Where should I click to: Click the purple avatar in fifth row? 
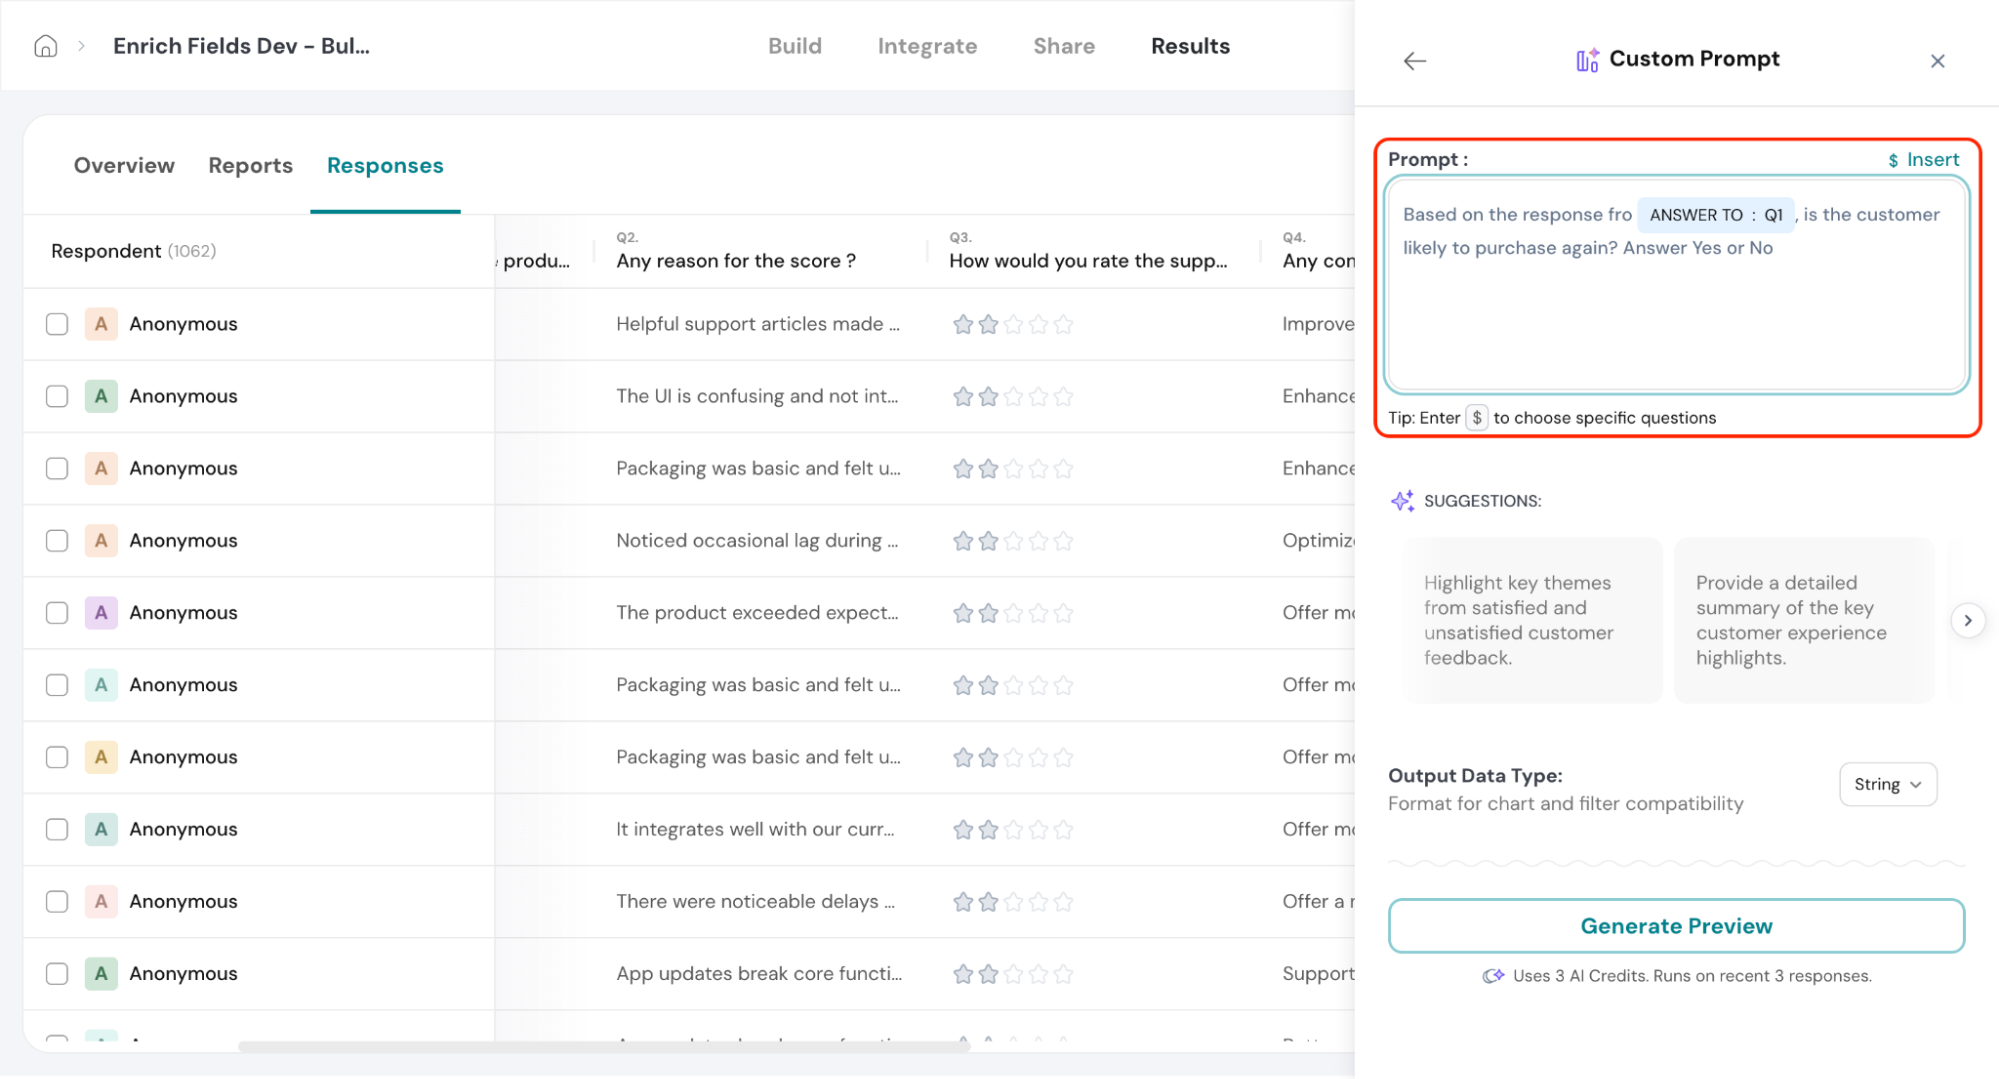(101, 613)
